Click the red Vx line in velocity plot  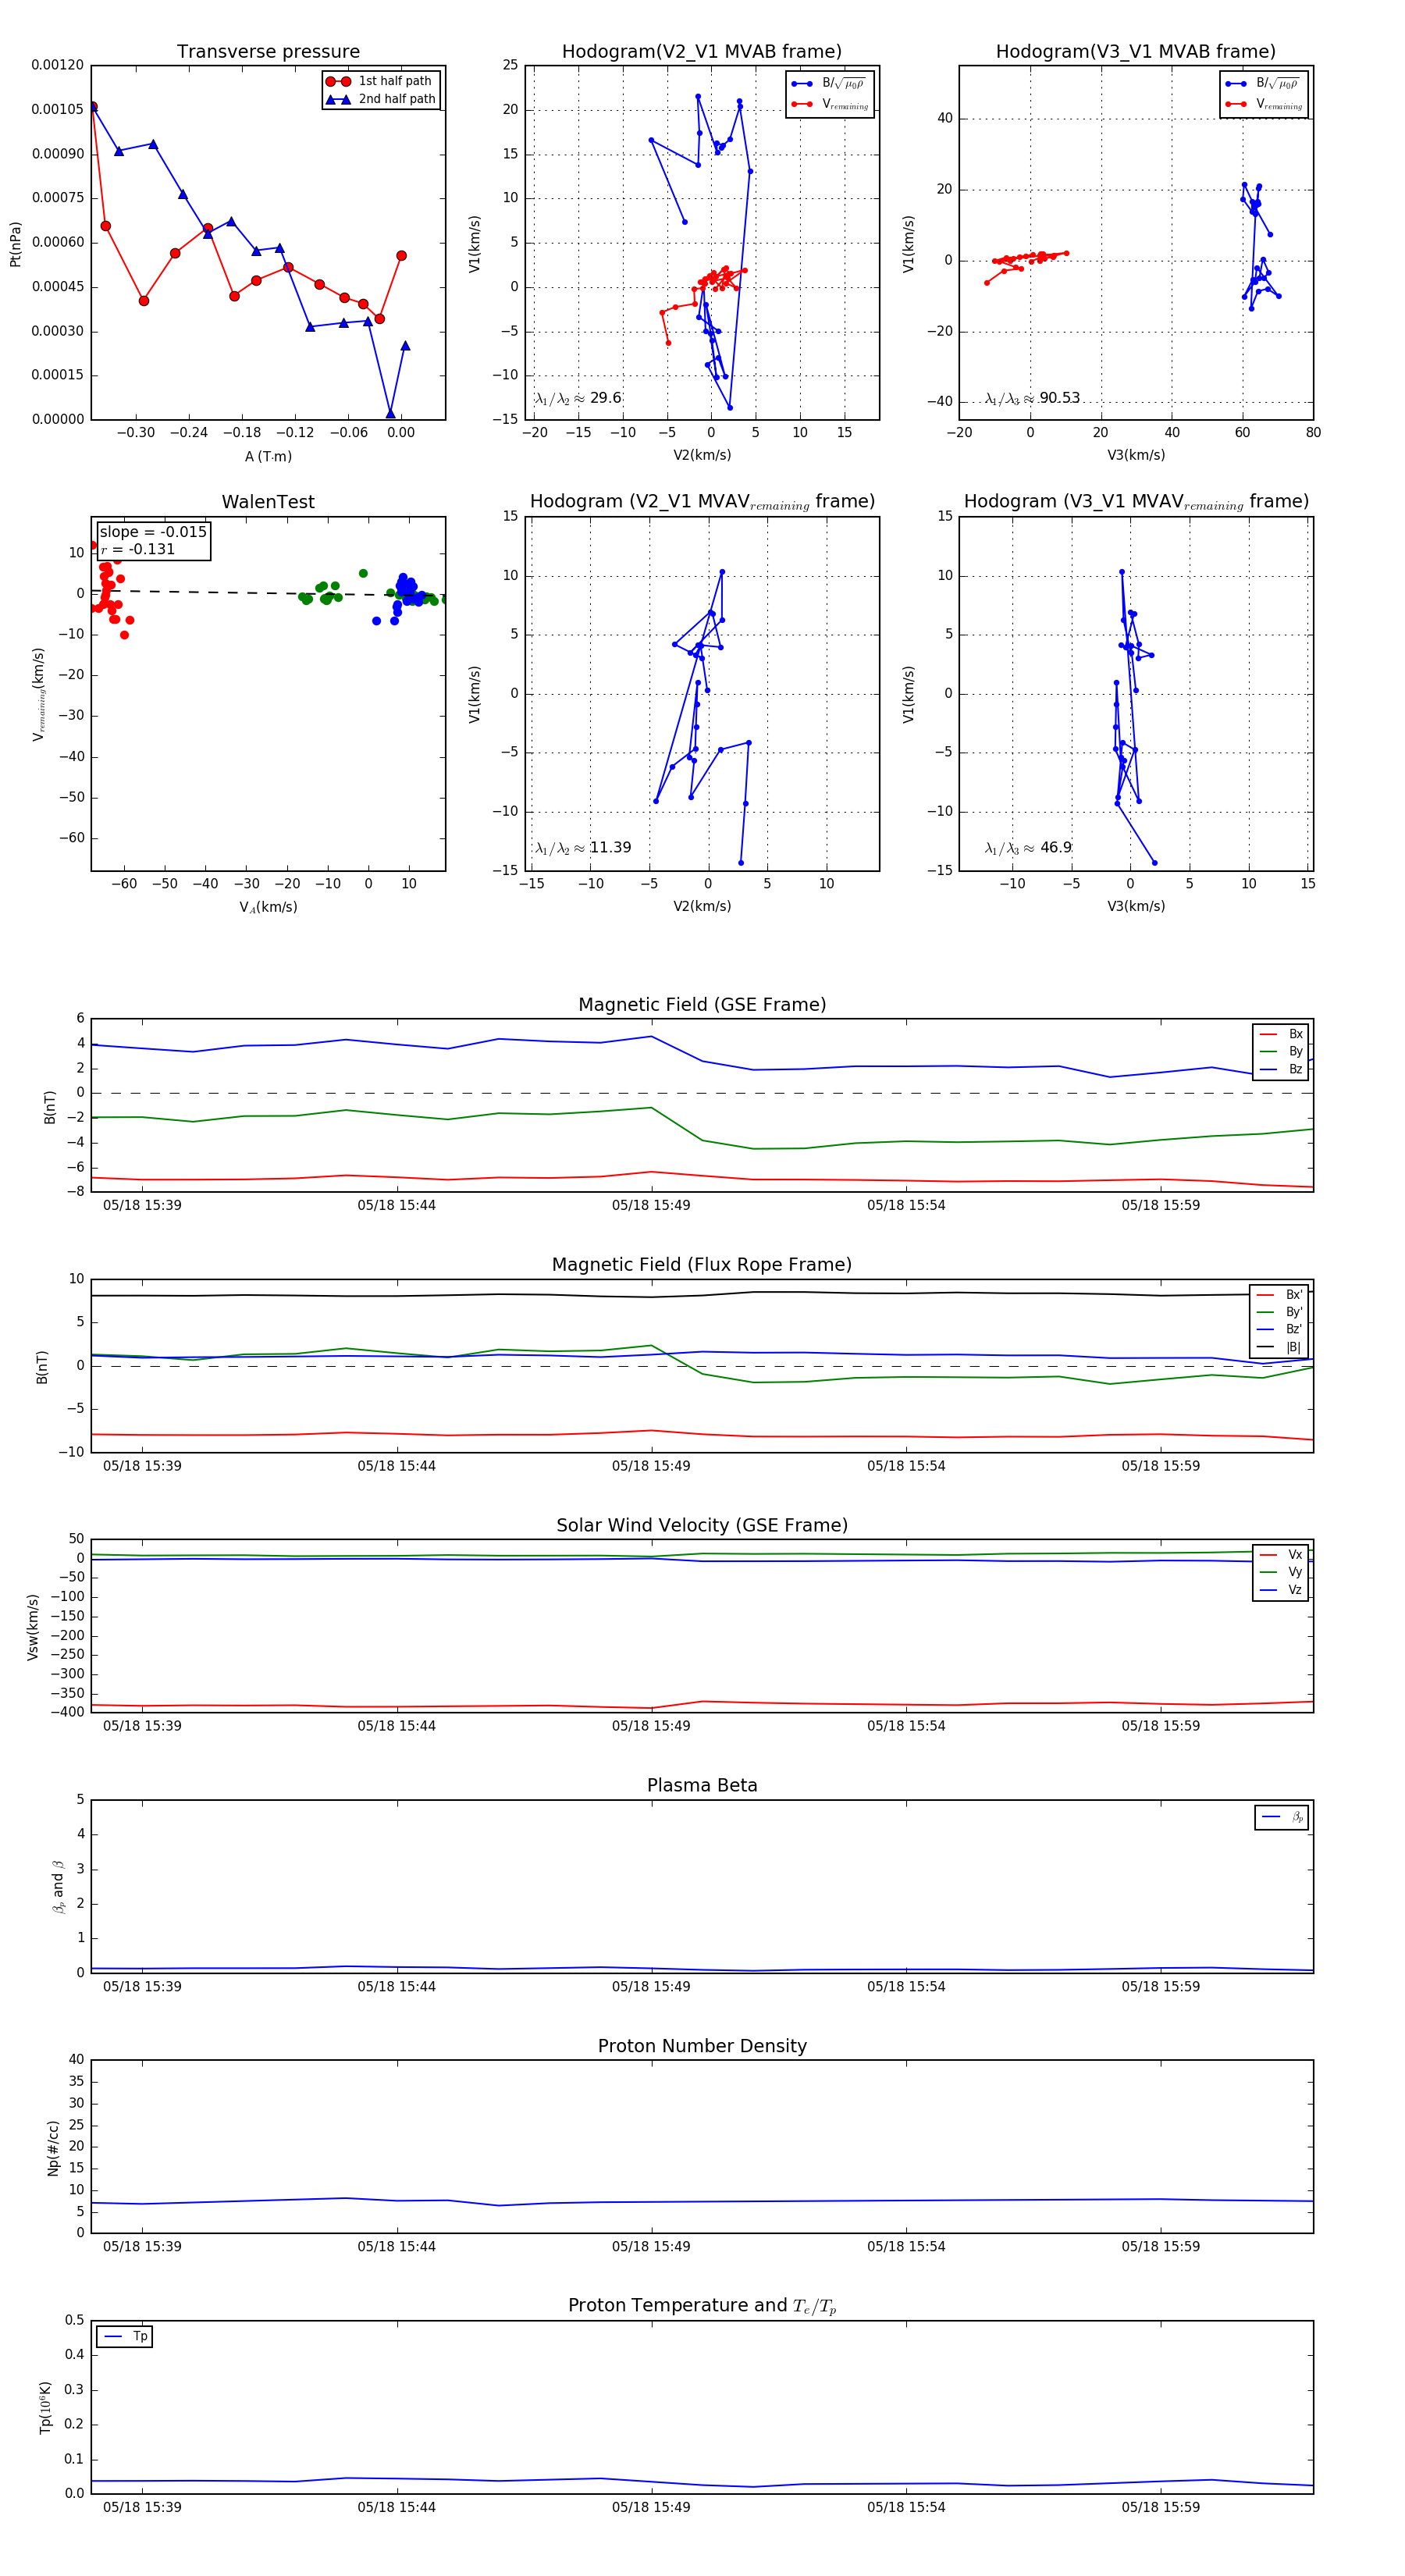[702, 1704]
